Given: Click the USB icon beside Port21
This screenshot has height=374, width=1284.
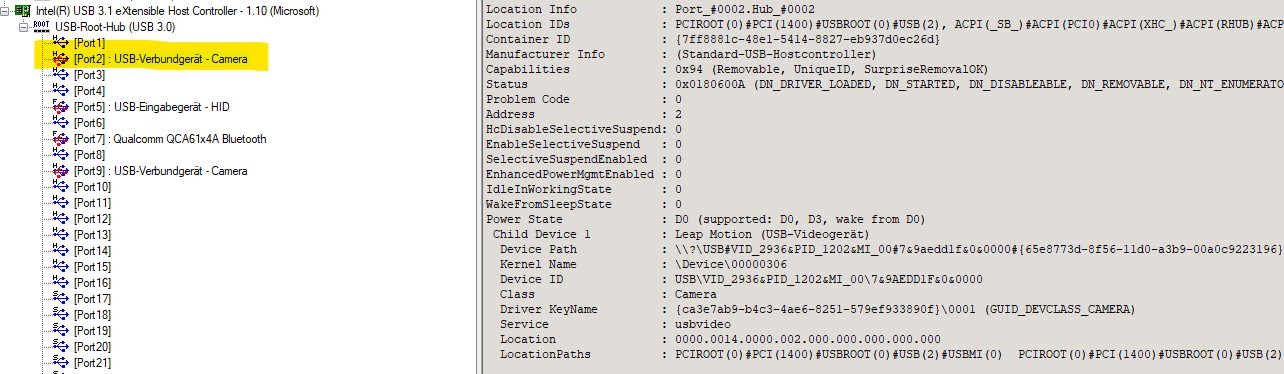Looking at the screenshot, I should coord(61,363).
